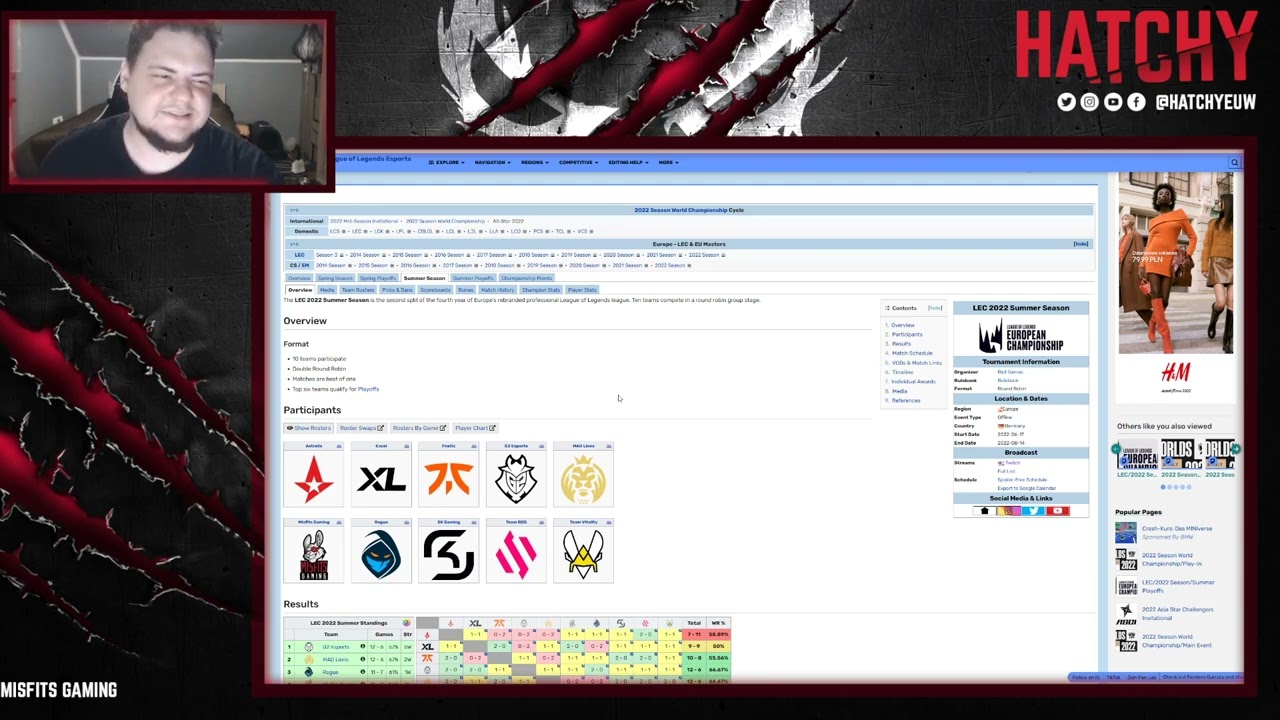1280x720 pixels.
Task: Open the Runes tab
Action: pos(466,290)
